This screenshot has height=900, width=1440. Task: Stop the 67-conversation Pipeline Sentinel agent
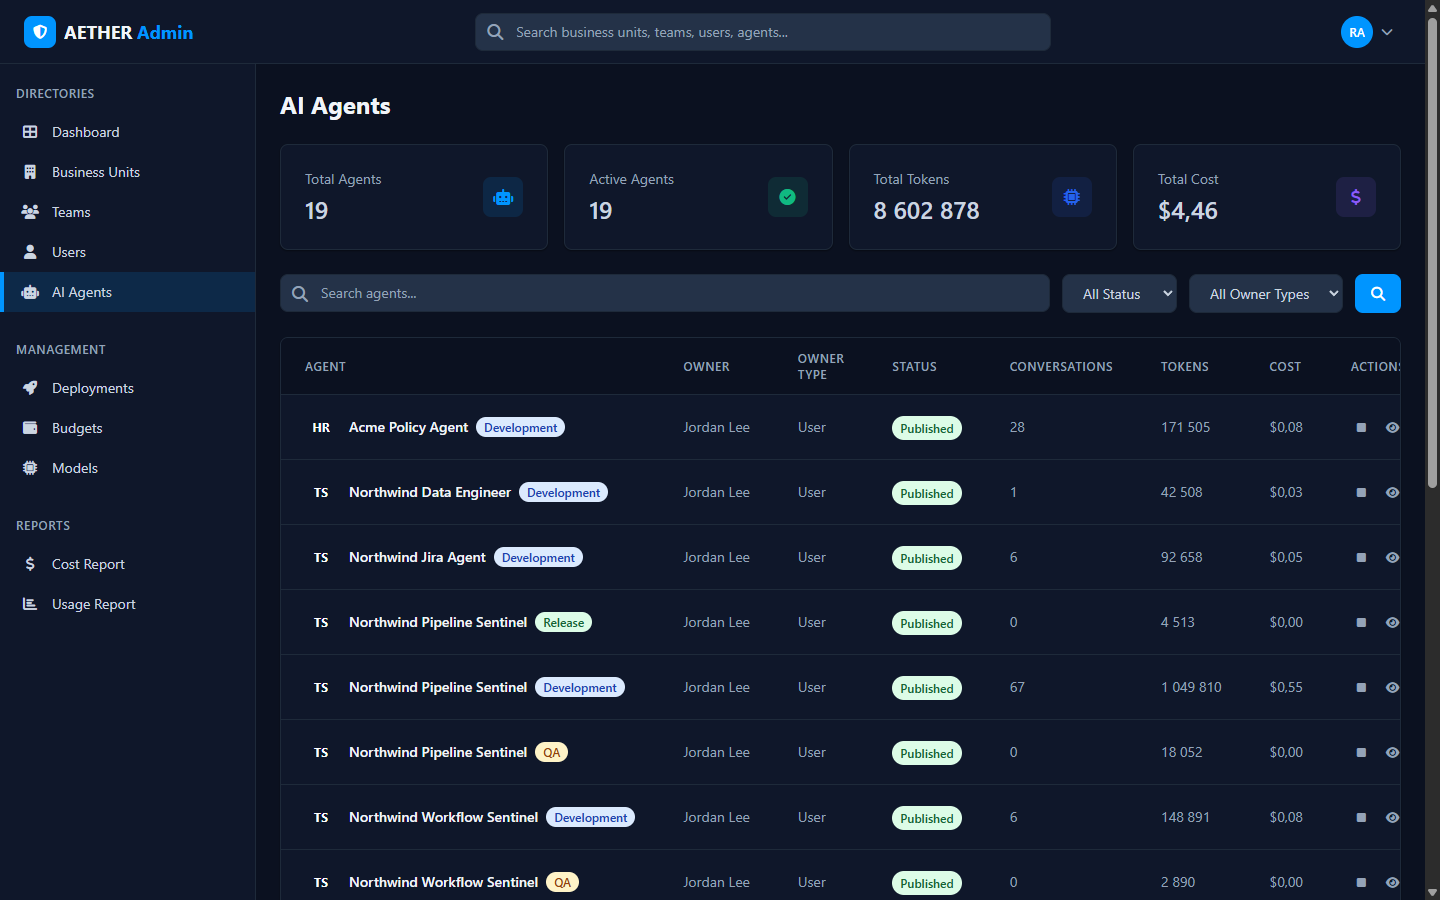point(1361,687)
